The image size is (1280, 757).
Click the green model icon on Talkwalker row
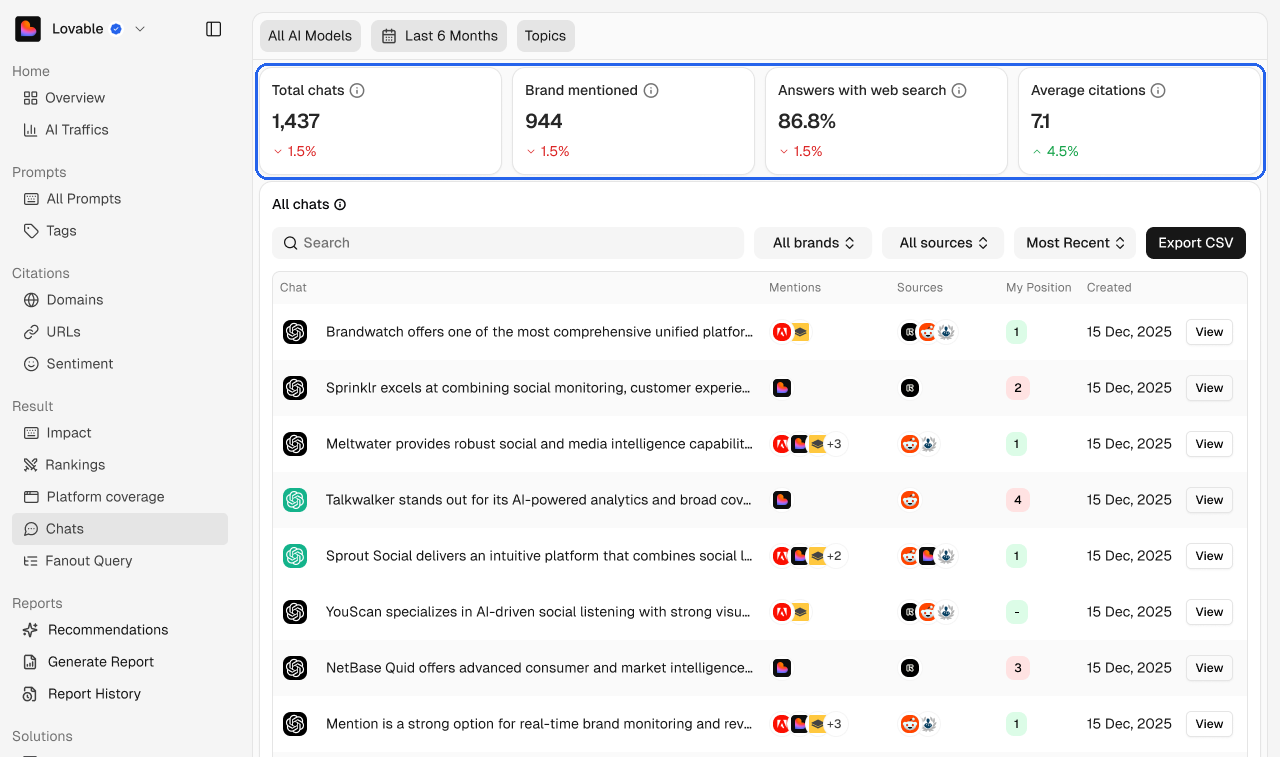[295, 500]
